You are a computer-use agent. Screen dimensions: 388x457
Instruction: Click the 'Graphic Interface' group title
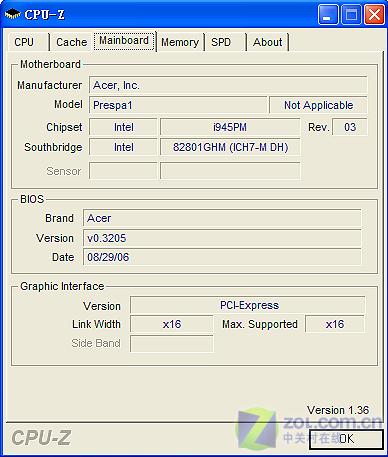click(x=62, y=286)
